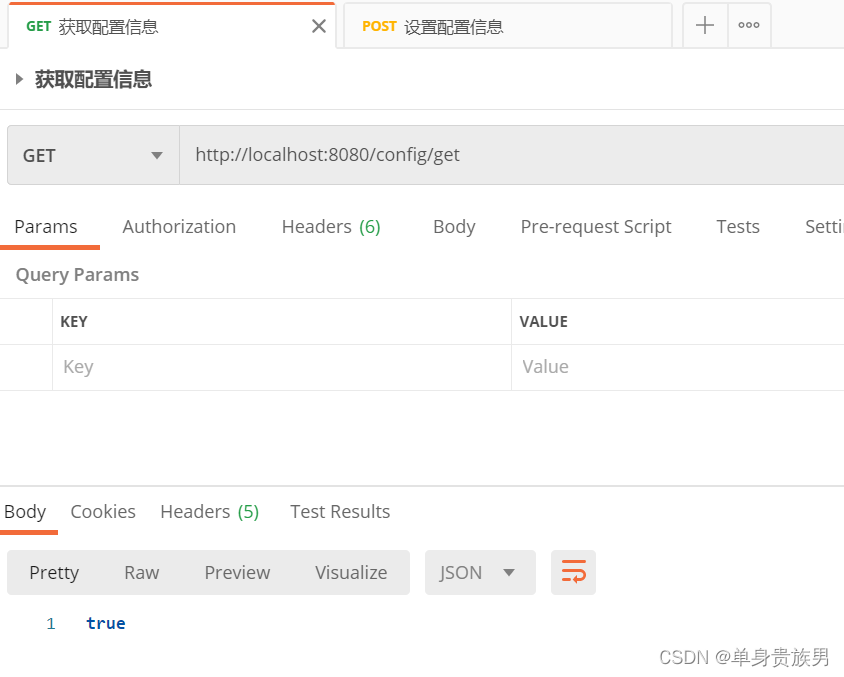Click the response value true
The height and width of the screenshot is (677, 844).
[106, 623]
